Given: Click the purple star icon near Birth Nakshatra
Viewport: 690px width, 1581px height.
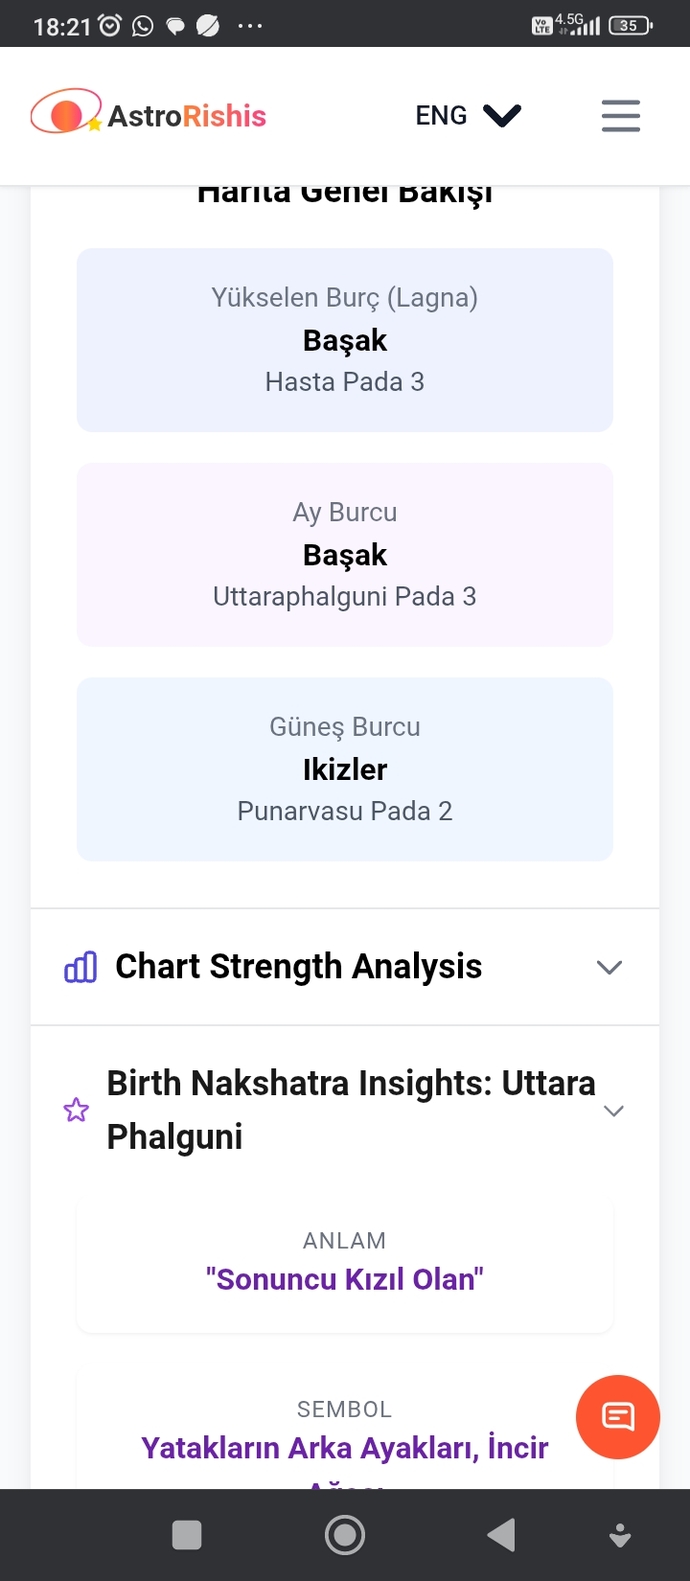Looking at the screenshot, I should 76,1110.
